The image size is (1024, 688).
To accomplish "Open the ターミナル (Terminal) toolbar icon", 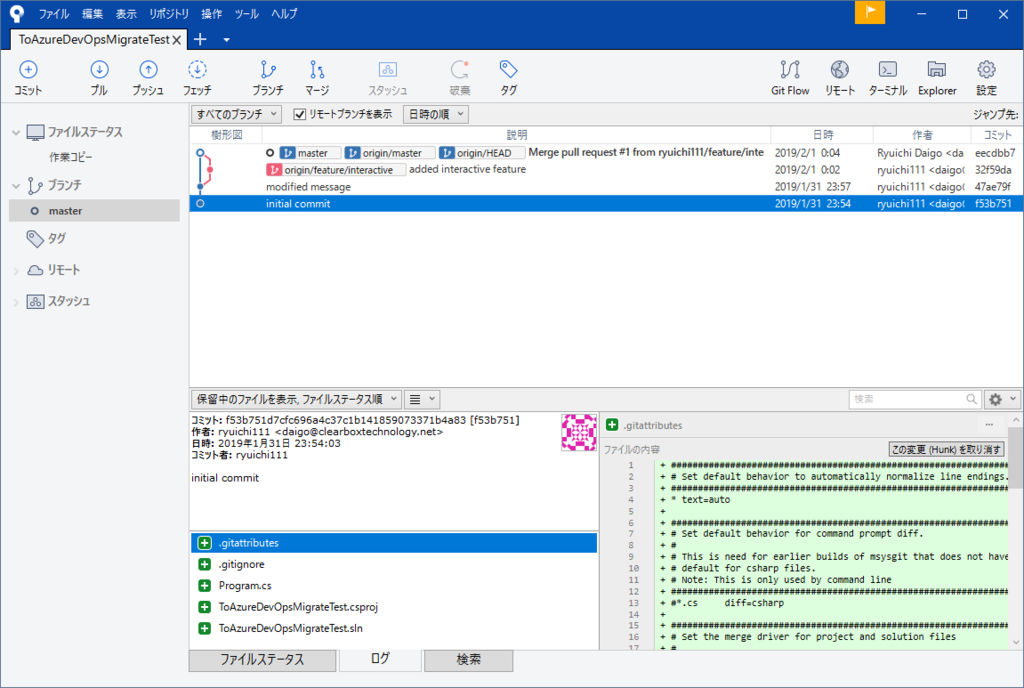I will tap(888, 78).
